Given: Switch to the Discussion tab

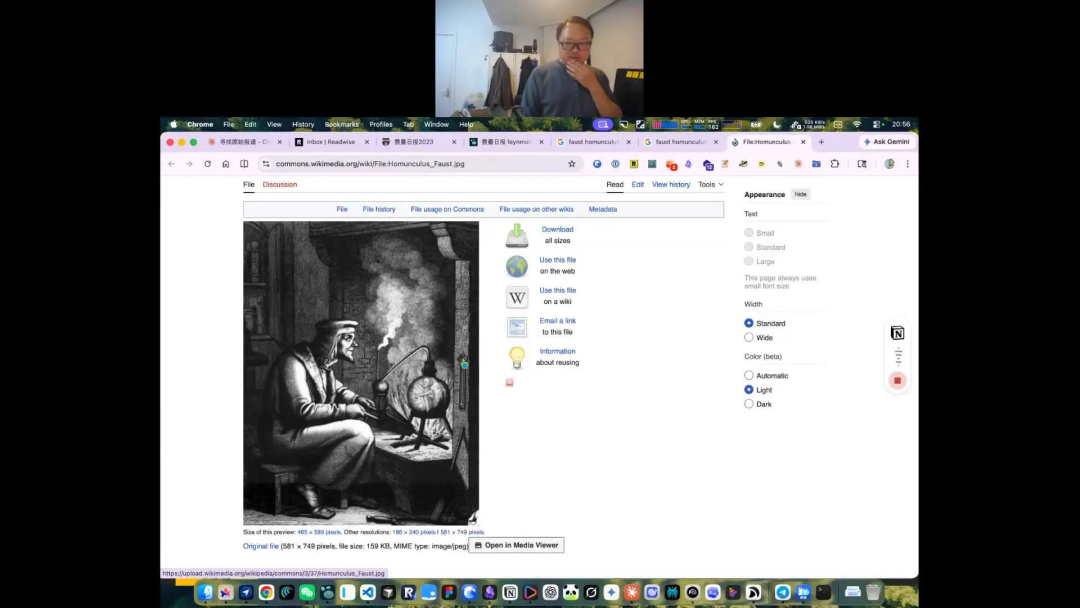Looking at the screenshot, I should (280, 185).
